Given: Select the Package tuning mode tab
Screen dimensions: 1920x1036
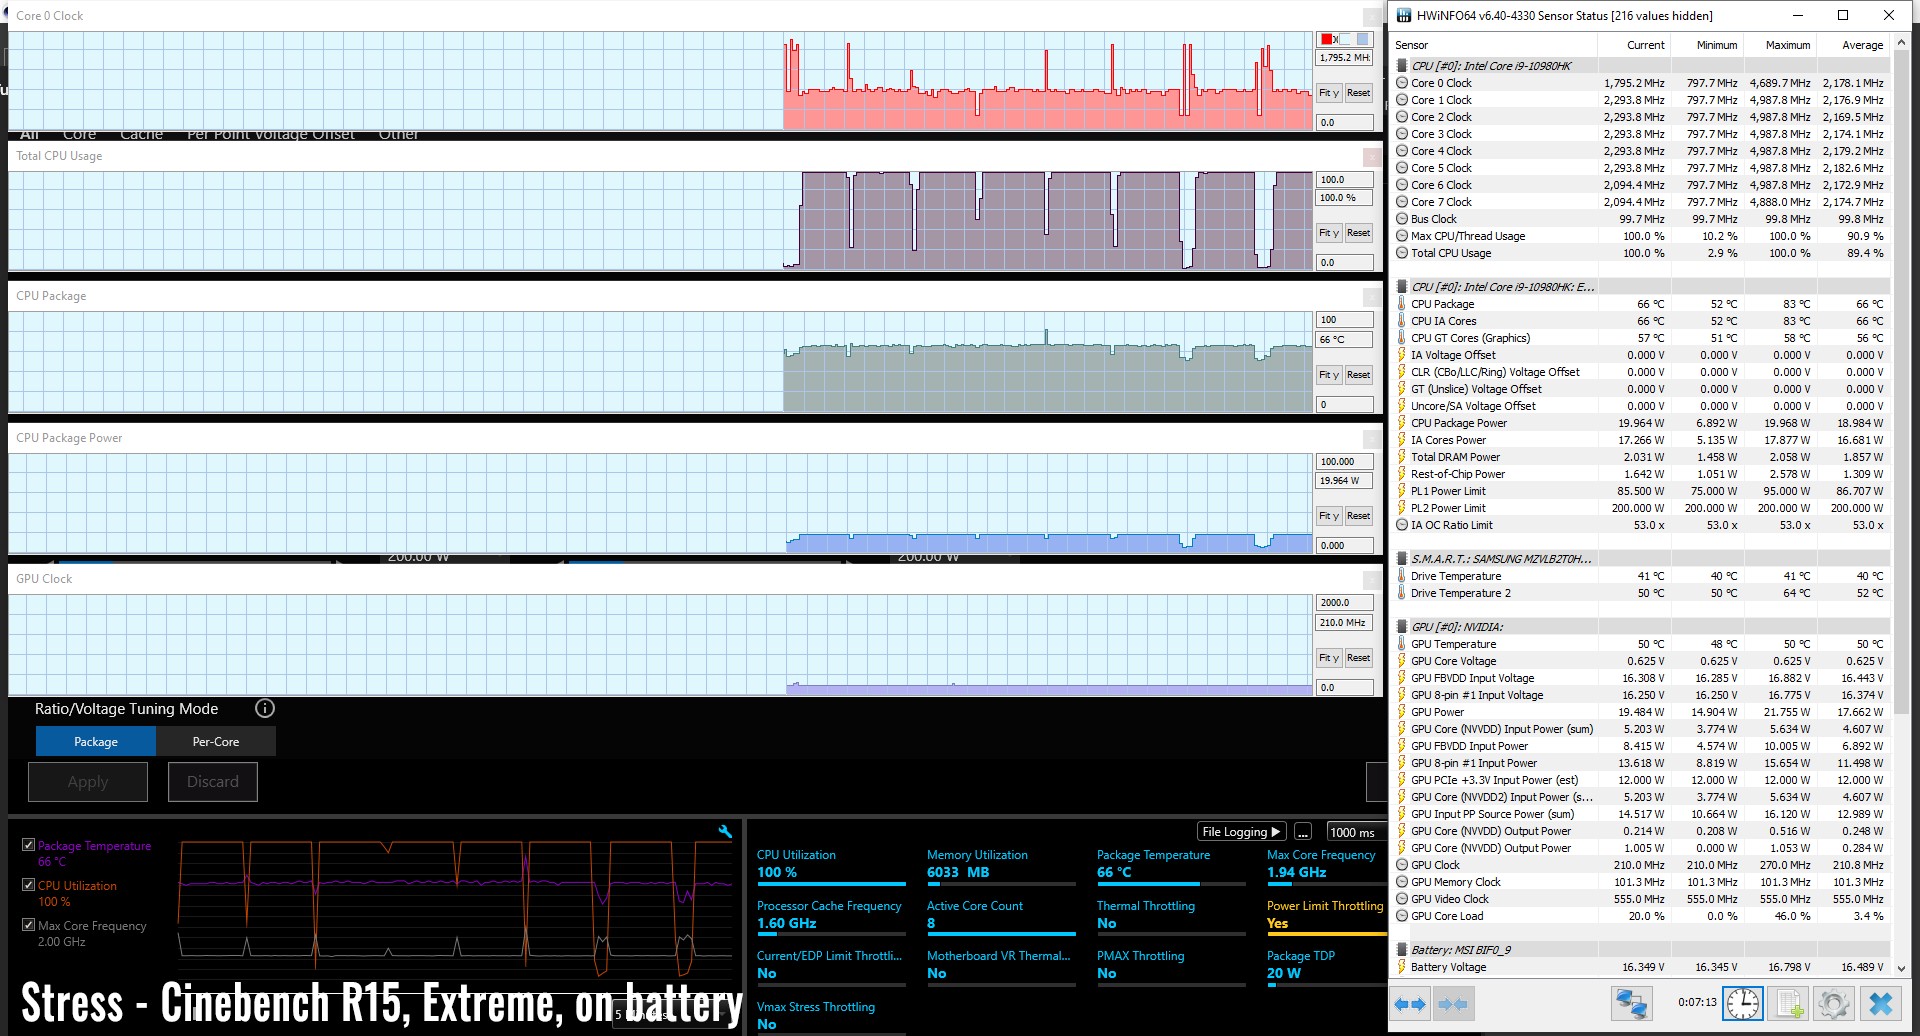Looking at the screenshot, I should pos(96,742).
